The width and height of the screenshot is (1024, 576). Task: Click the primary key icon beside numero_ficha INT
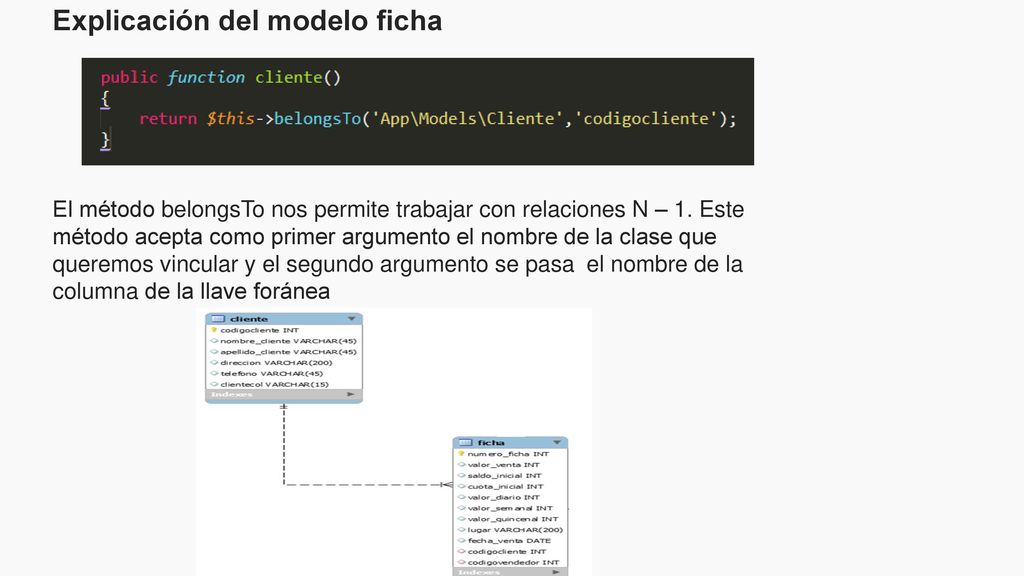point(461,453)
